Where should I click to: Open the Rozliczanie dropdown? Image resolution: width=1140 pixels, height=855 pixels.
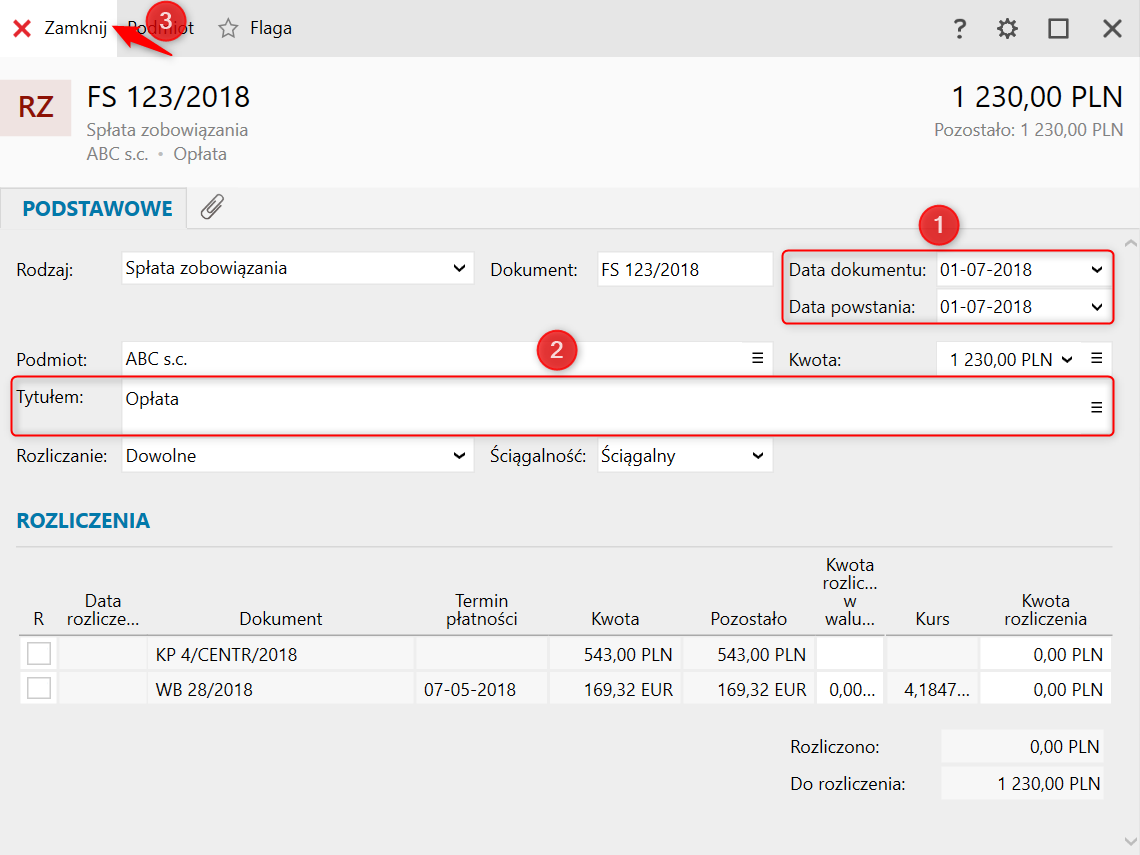coord(459,456)
